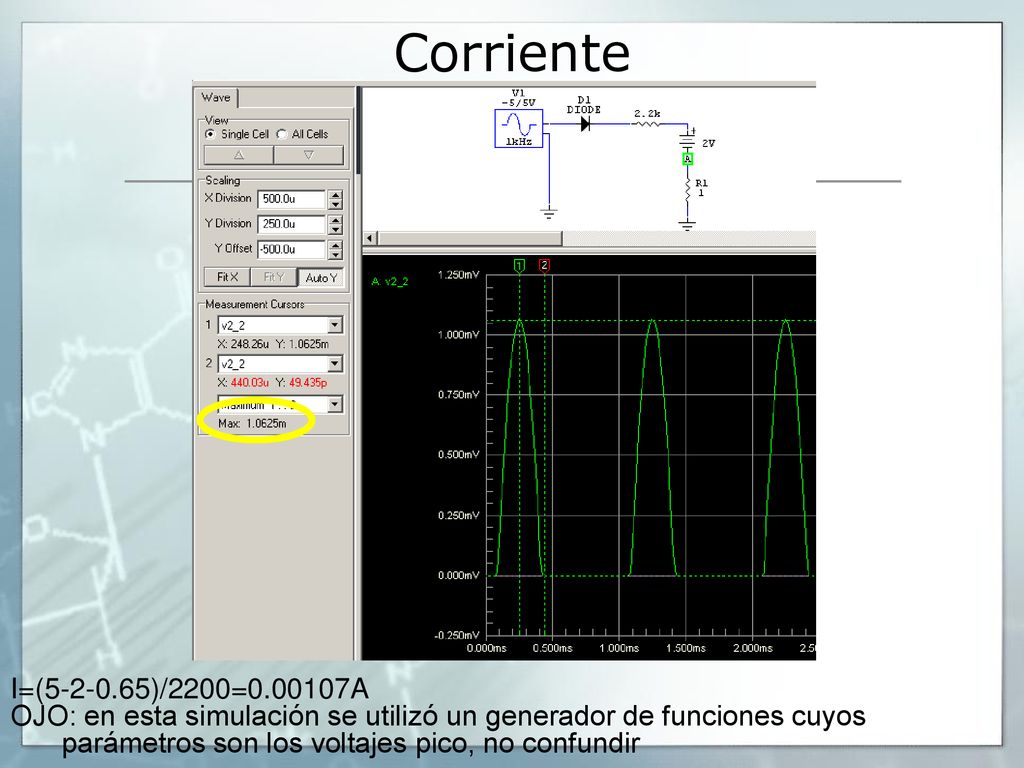This screenshot has width=1024, height=768.
Task: Click the '1.000ms' time axis label
Action: click(x=619, y=648)
